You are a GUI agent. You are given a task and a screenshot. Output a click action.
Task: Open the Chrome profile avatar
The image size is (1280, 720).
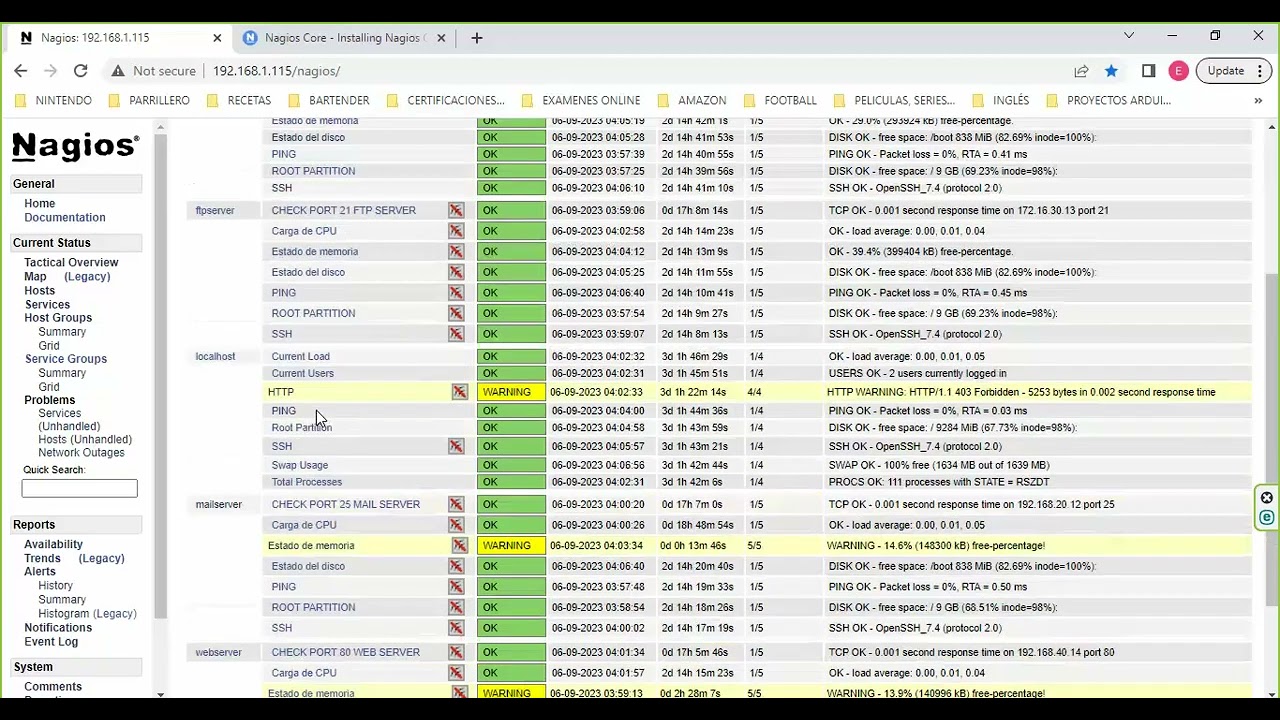[x=1179, y=71]
